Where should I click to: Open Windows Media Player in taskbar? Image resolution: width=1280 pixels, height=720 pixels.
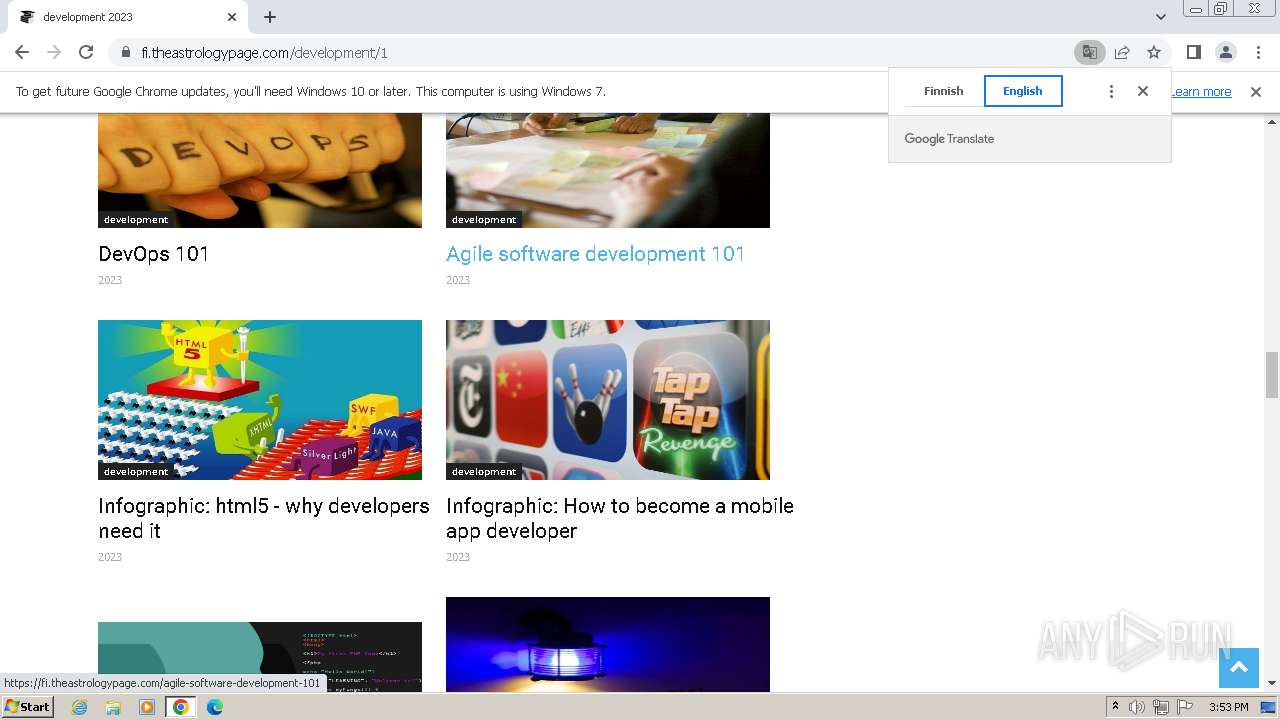[x=147, y=707]
